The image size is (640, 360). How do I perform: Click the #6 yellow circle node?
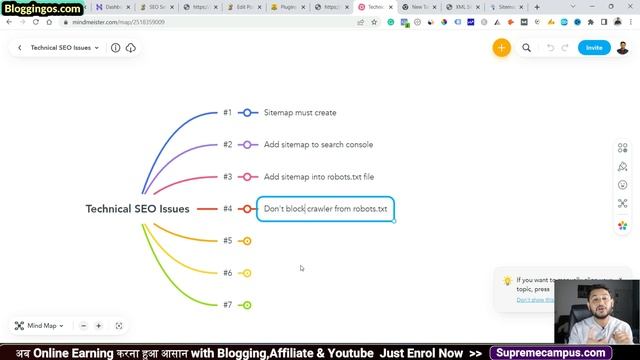click(x=247, y=273)
